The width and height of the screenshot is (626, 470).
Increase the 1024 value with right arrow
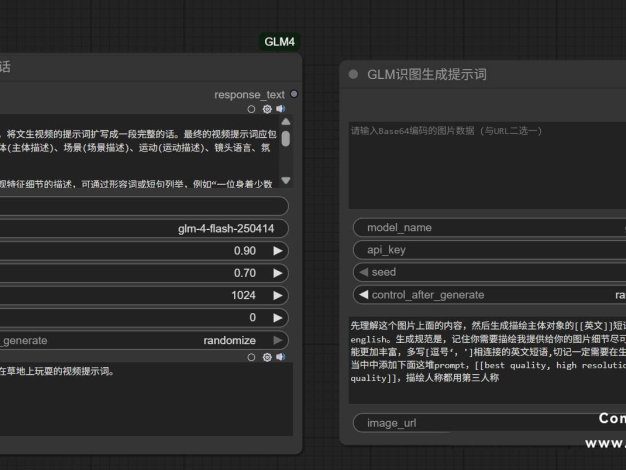point(278,295)
